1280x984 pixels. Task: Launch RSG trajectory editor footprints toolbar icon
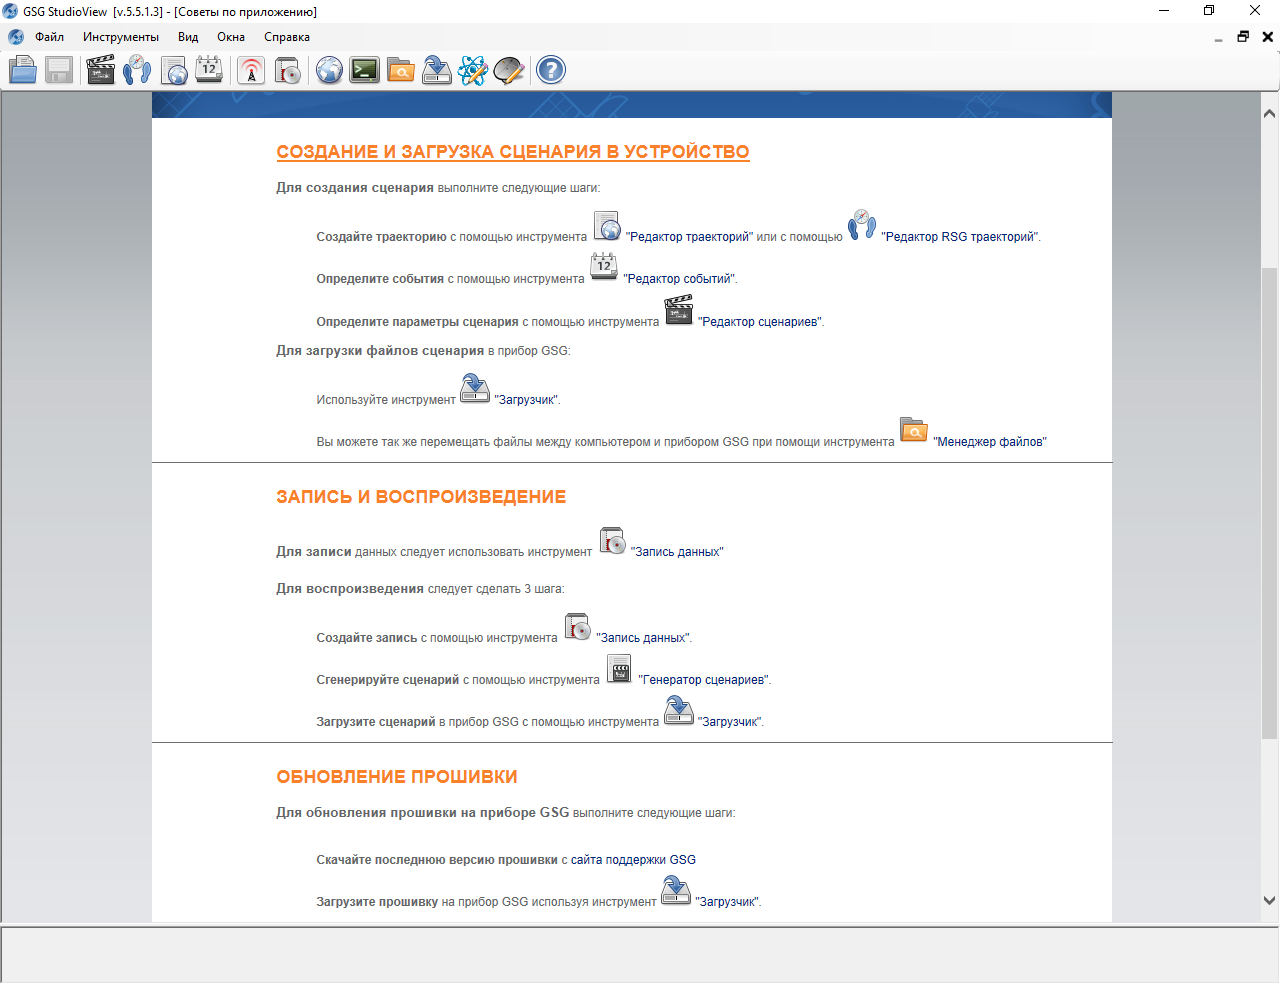[137, 70]
